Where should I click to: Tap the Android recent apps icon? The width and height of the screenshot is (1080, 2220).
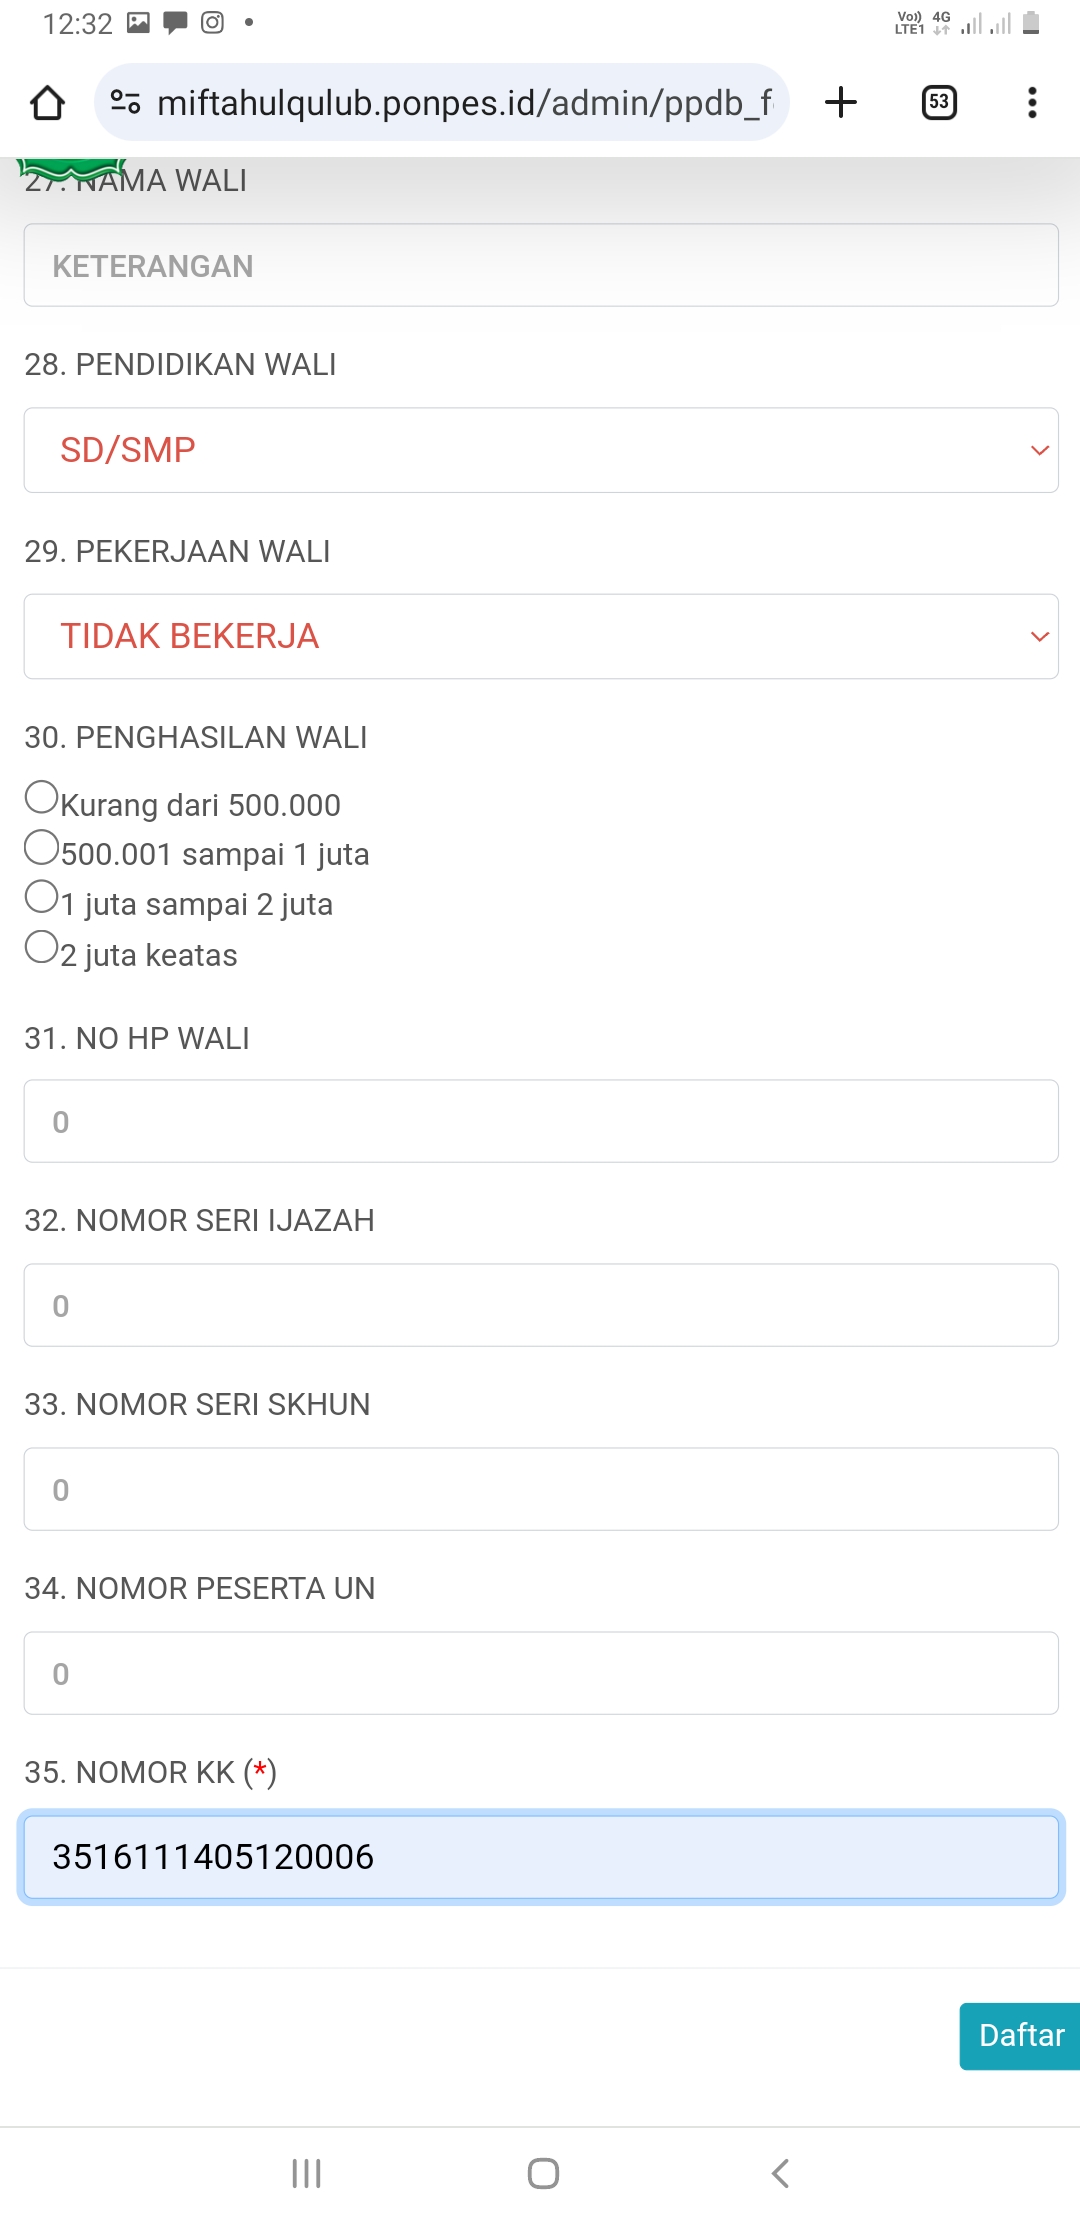(x=306, y=2172)
